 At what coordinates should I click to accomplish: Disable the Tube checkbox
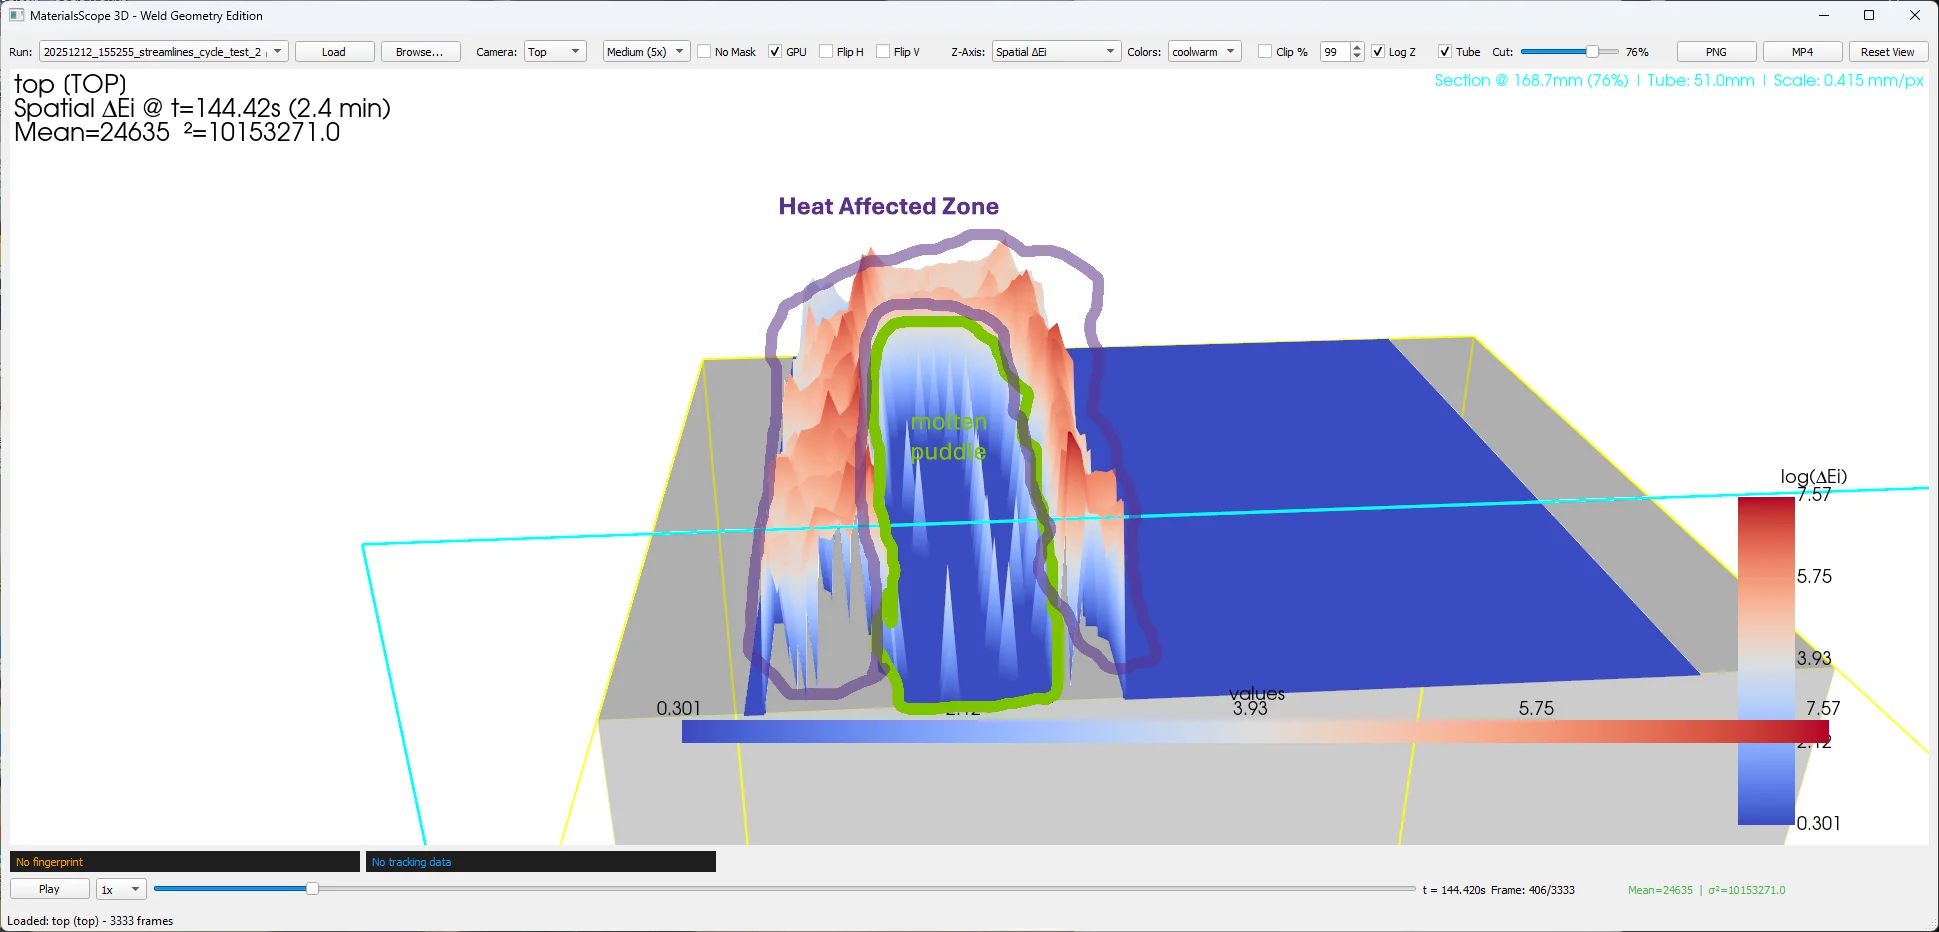point(1444,51)
